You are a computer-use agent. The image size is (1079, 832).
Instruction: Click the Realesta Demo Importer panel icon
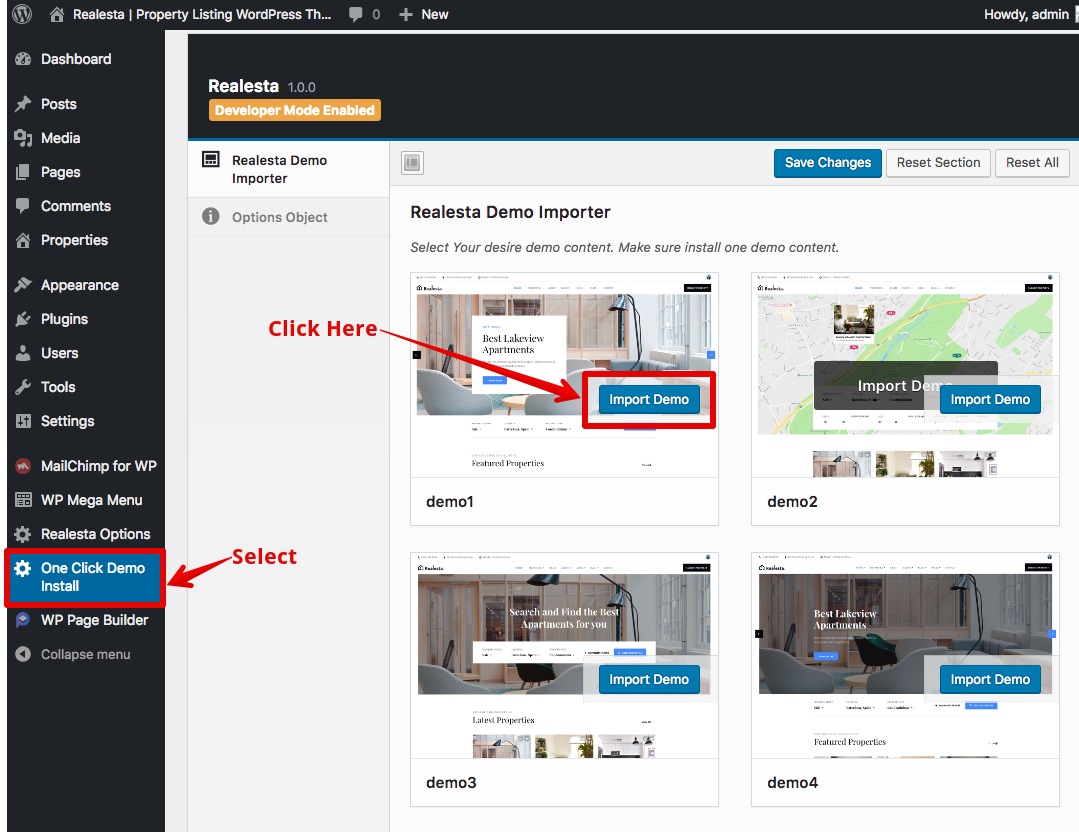pyautogui.click(x=211, y=160)
